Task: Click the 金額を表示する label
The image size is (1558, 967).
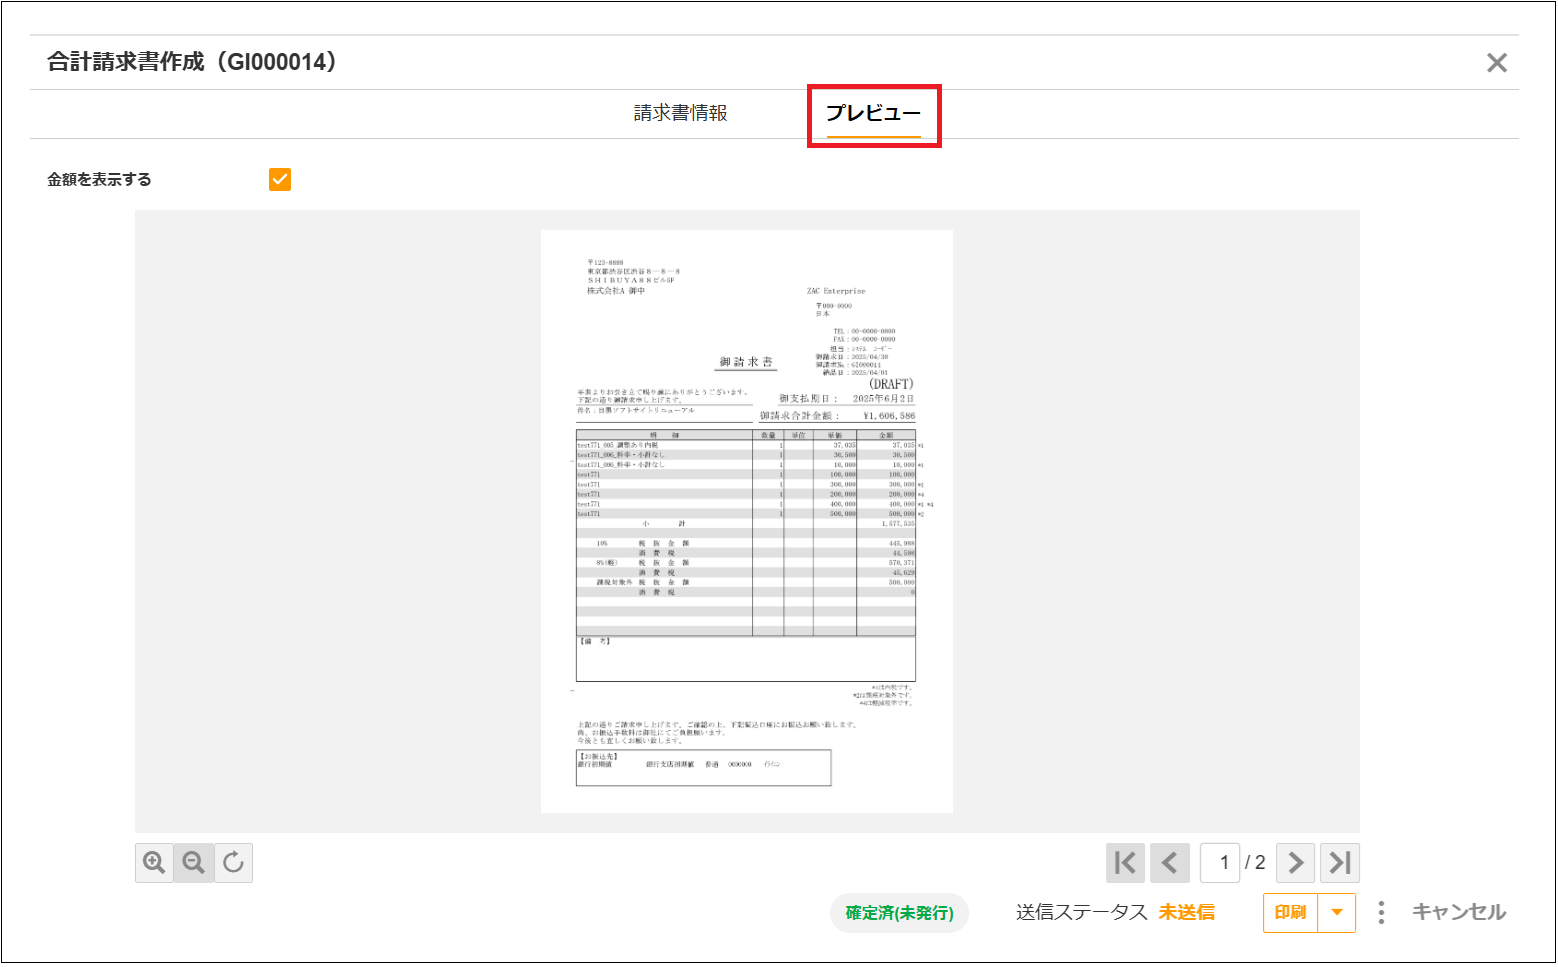Action: coord(99,180)
